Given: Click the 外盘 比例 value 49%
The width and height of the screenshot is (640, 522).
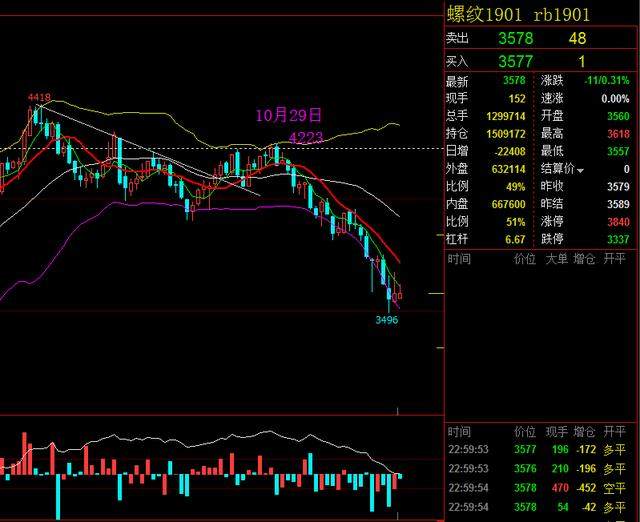Looking at the screenshot, I should coord(516,187).
